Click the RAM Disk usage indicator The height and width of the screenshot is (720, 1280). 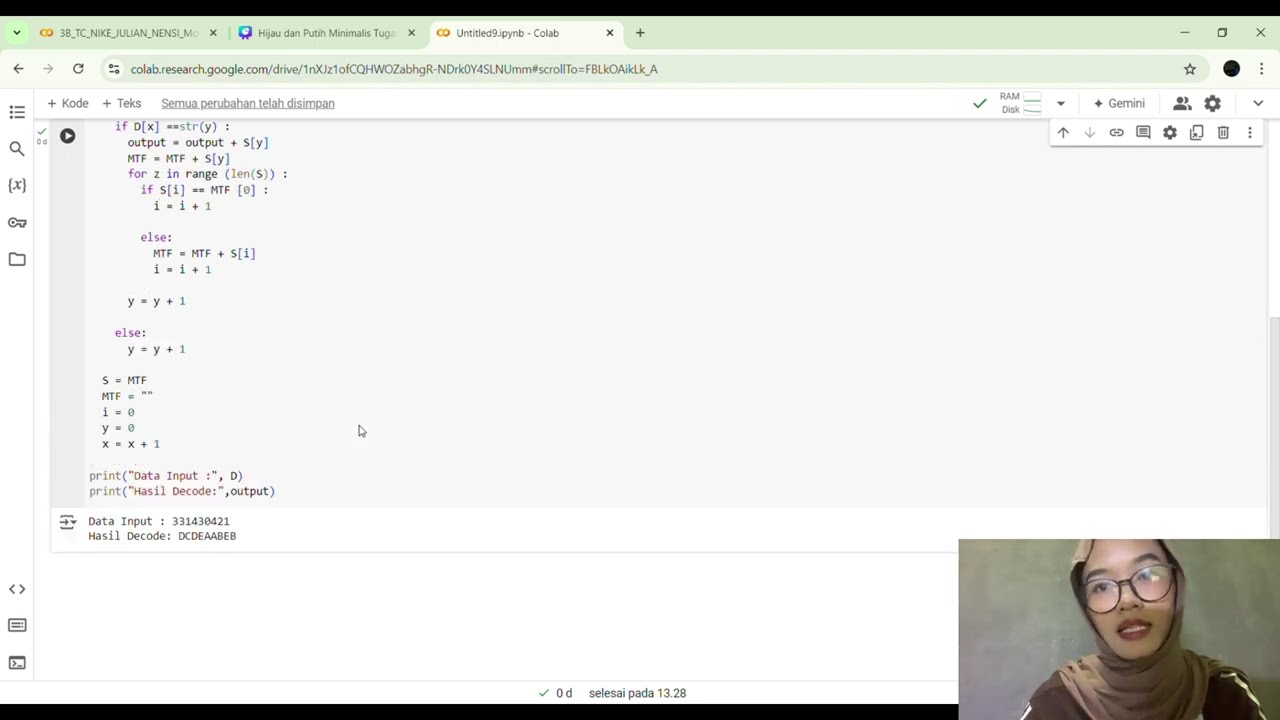pyautogui.click(x=1021, y=103)
